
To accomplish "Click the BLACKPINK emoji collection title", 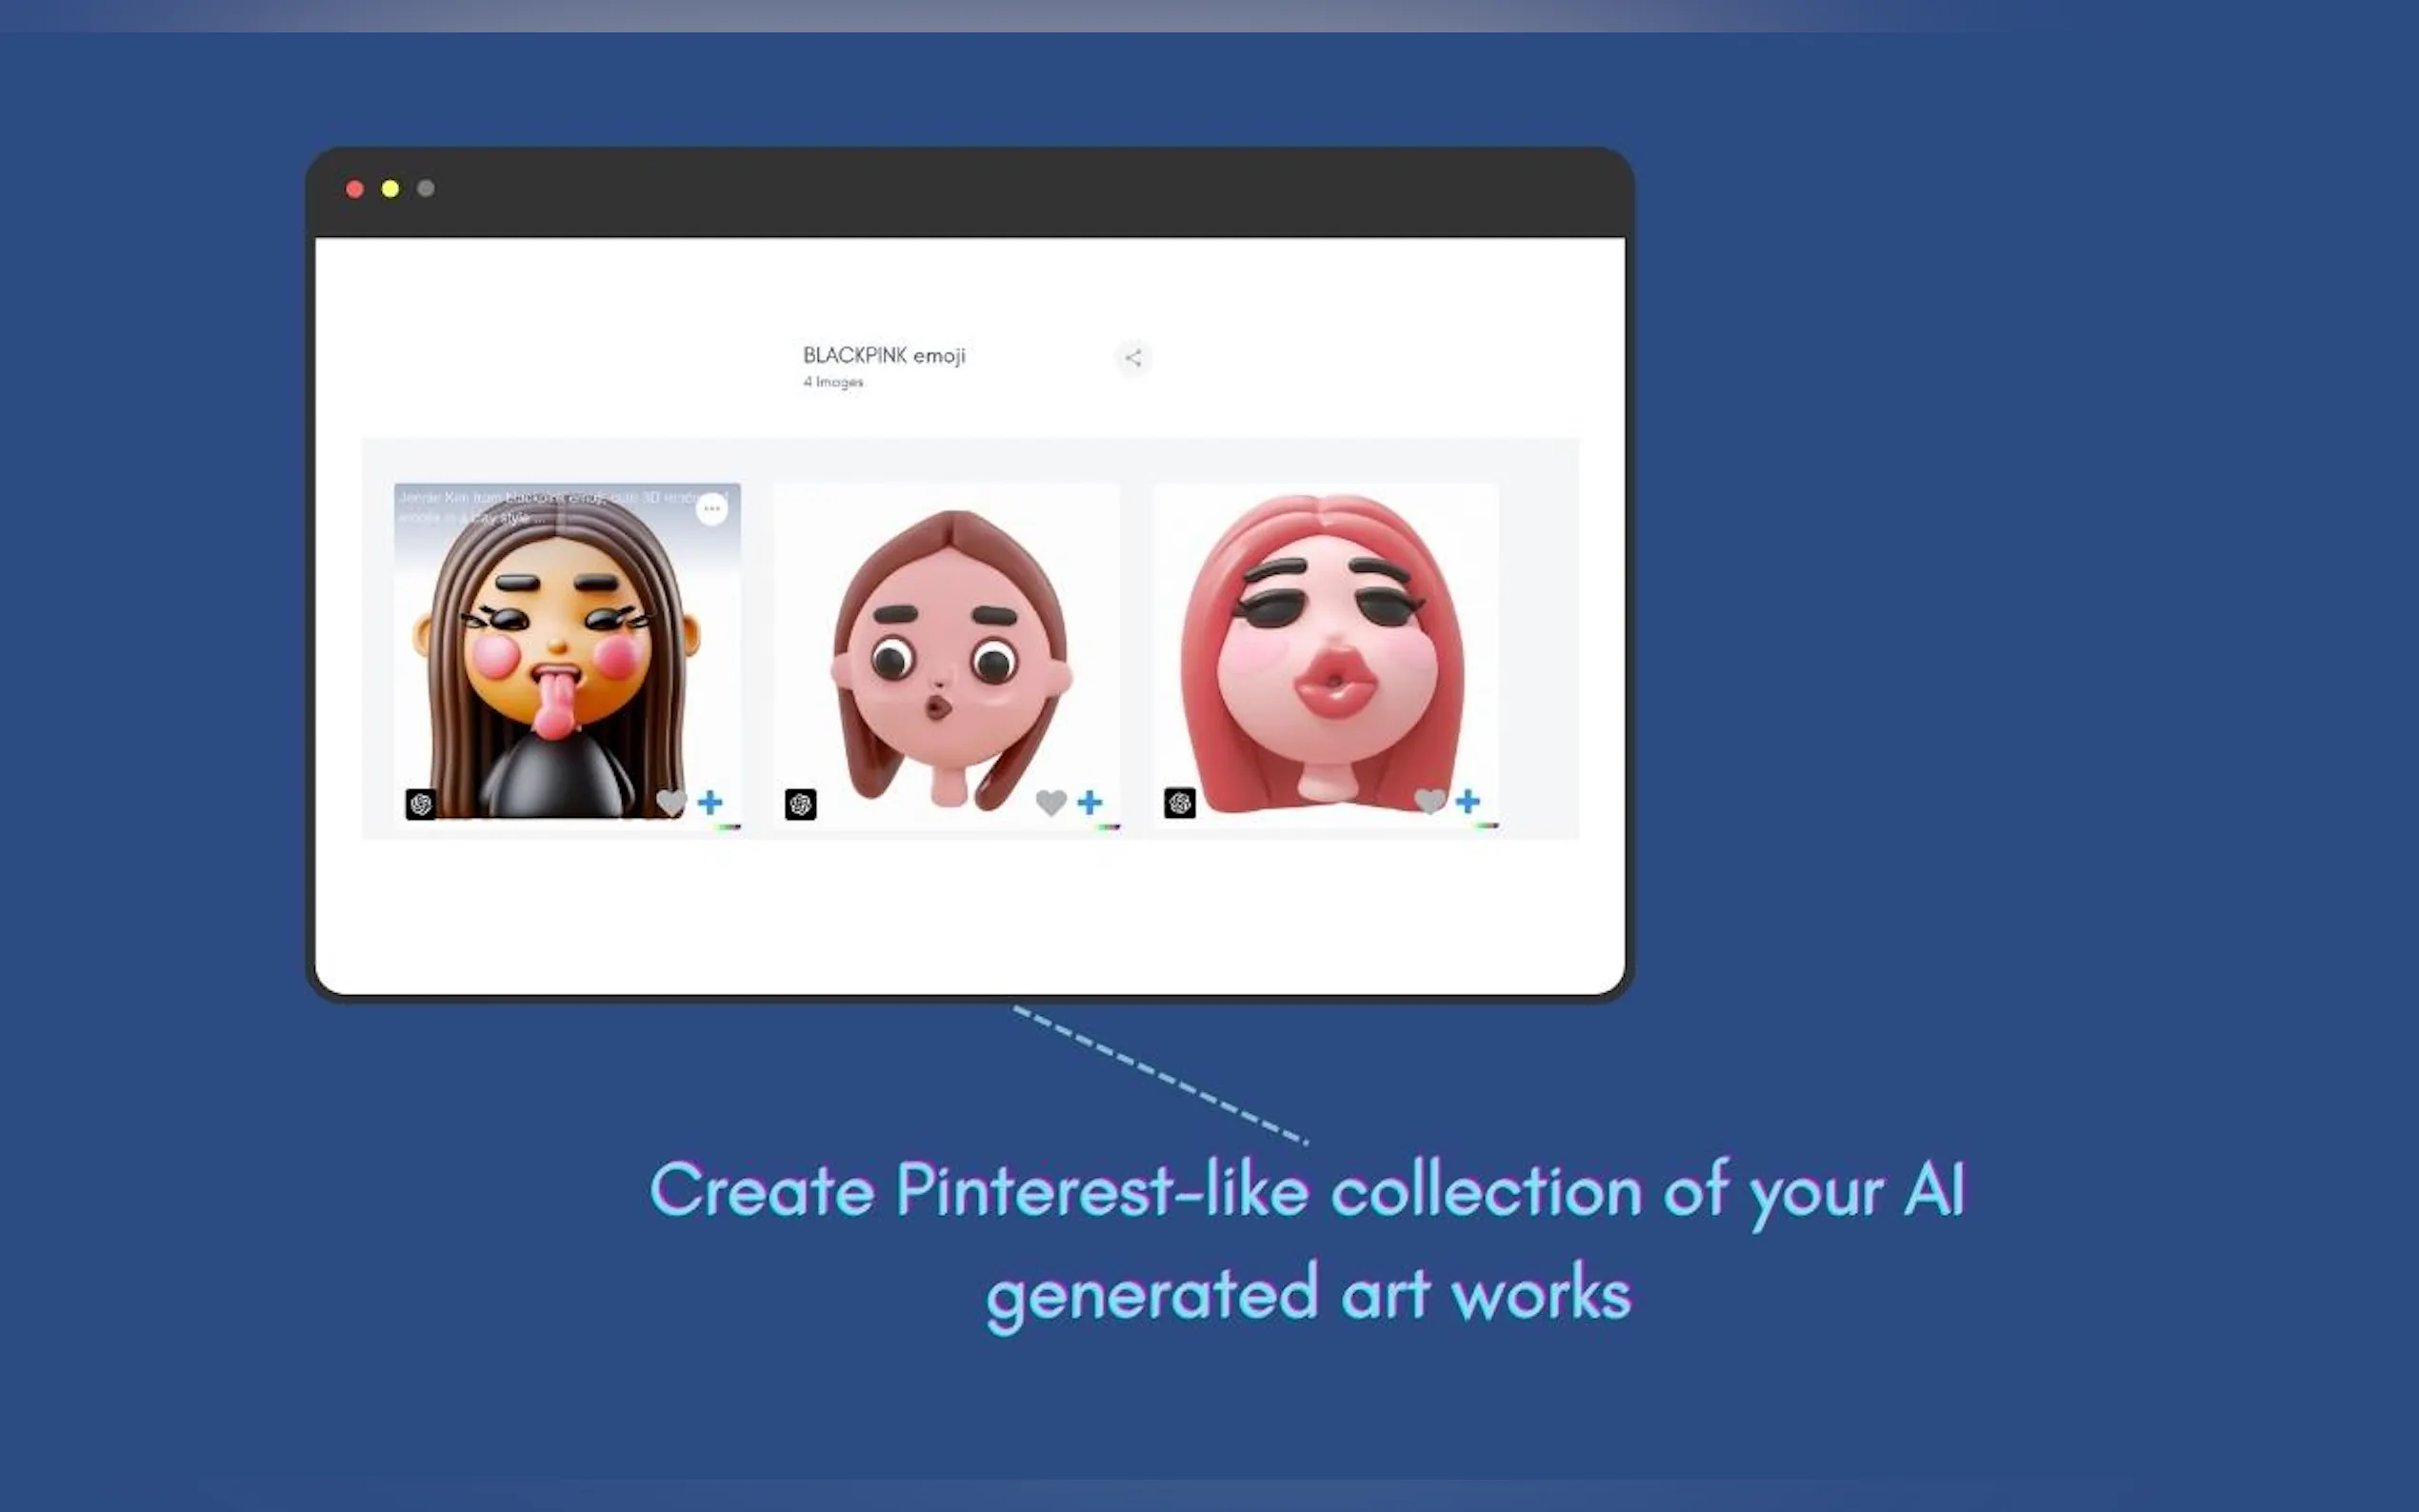I will 884,355.
